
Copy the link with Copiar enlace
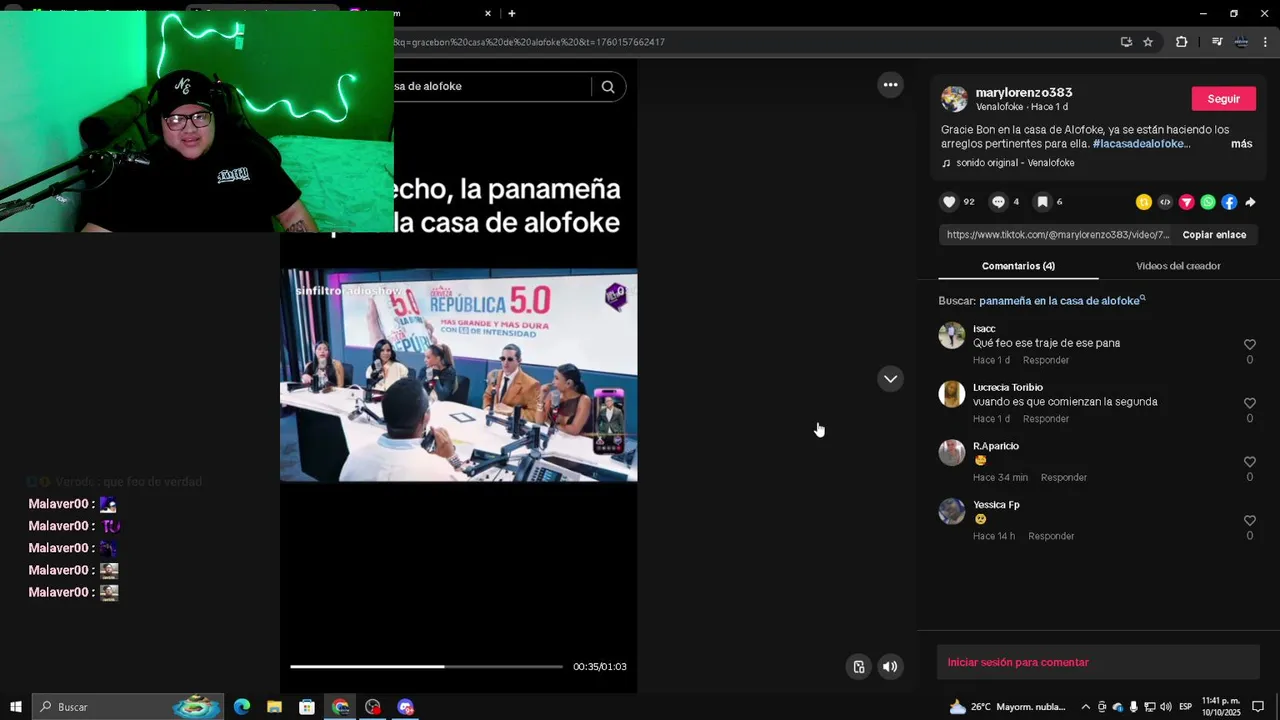click(1214, 235)
